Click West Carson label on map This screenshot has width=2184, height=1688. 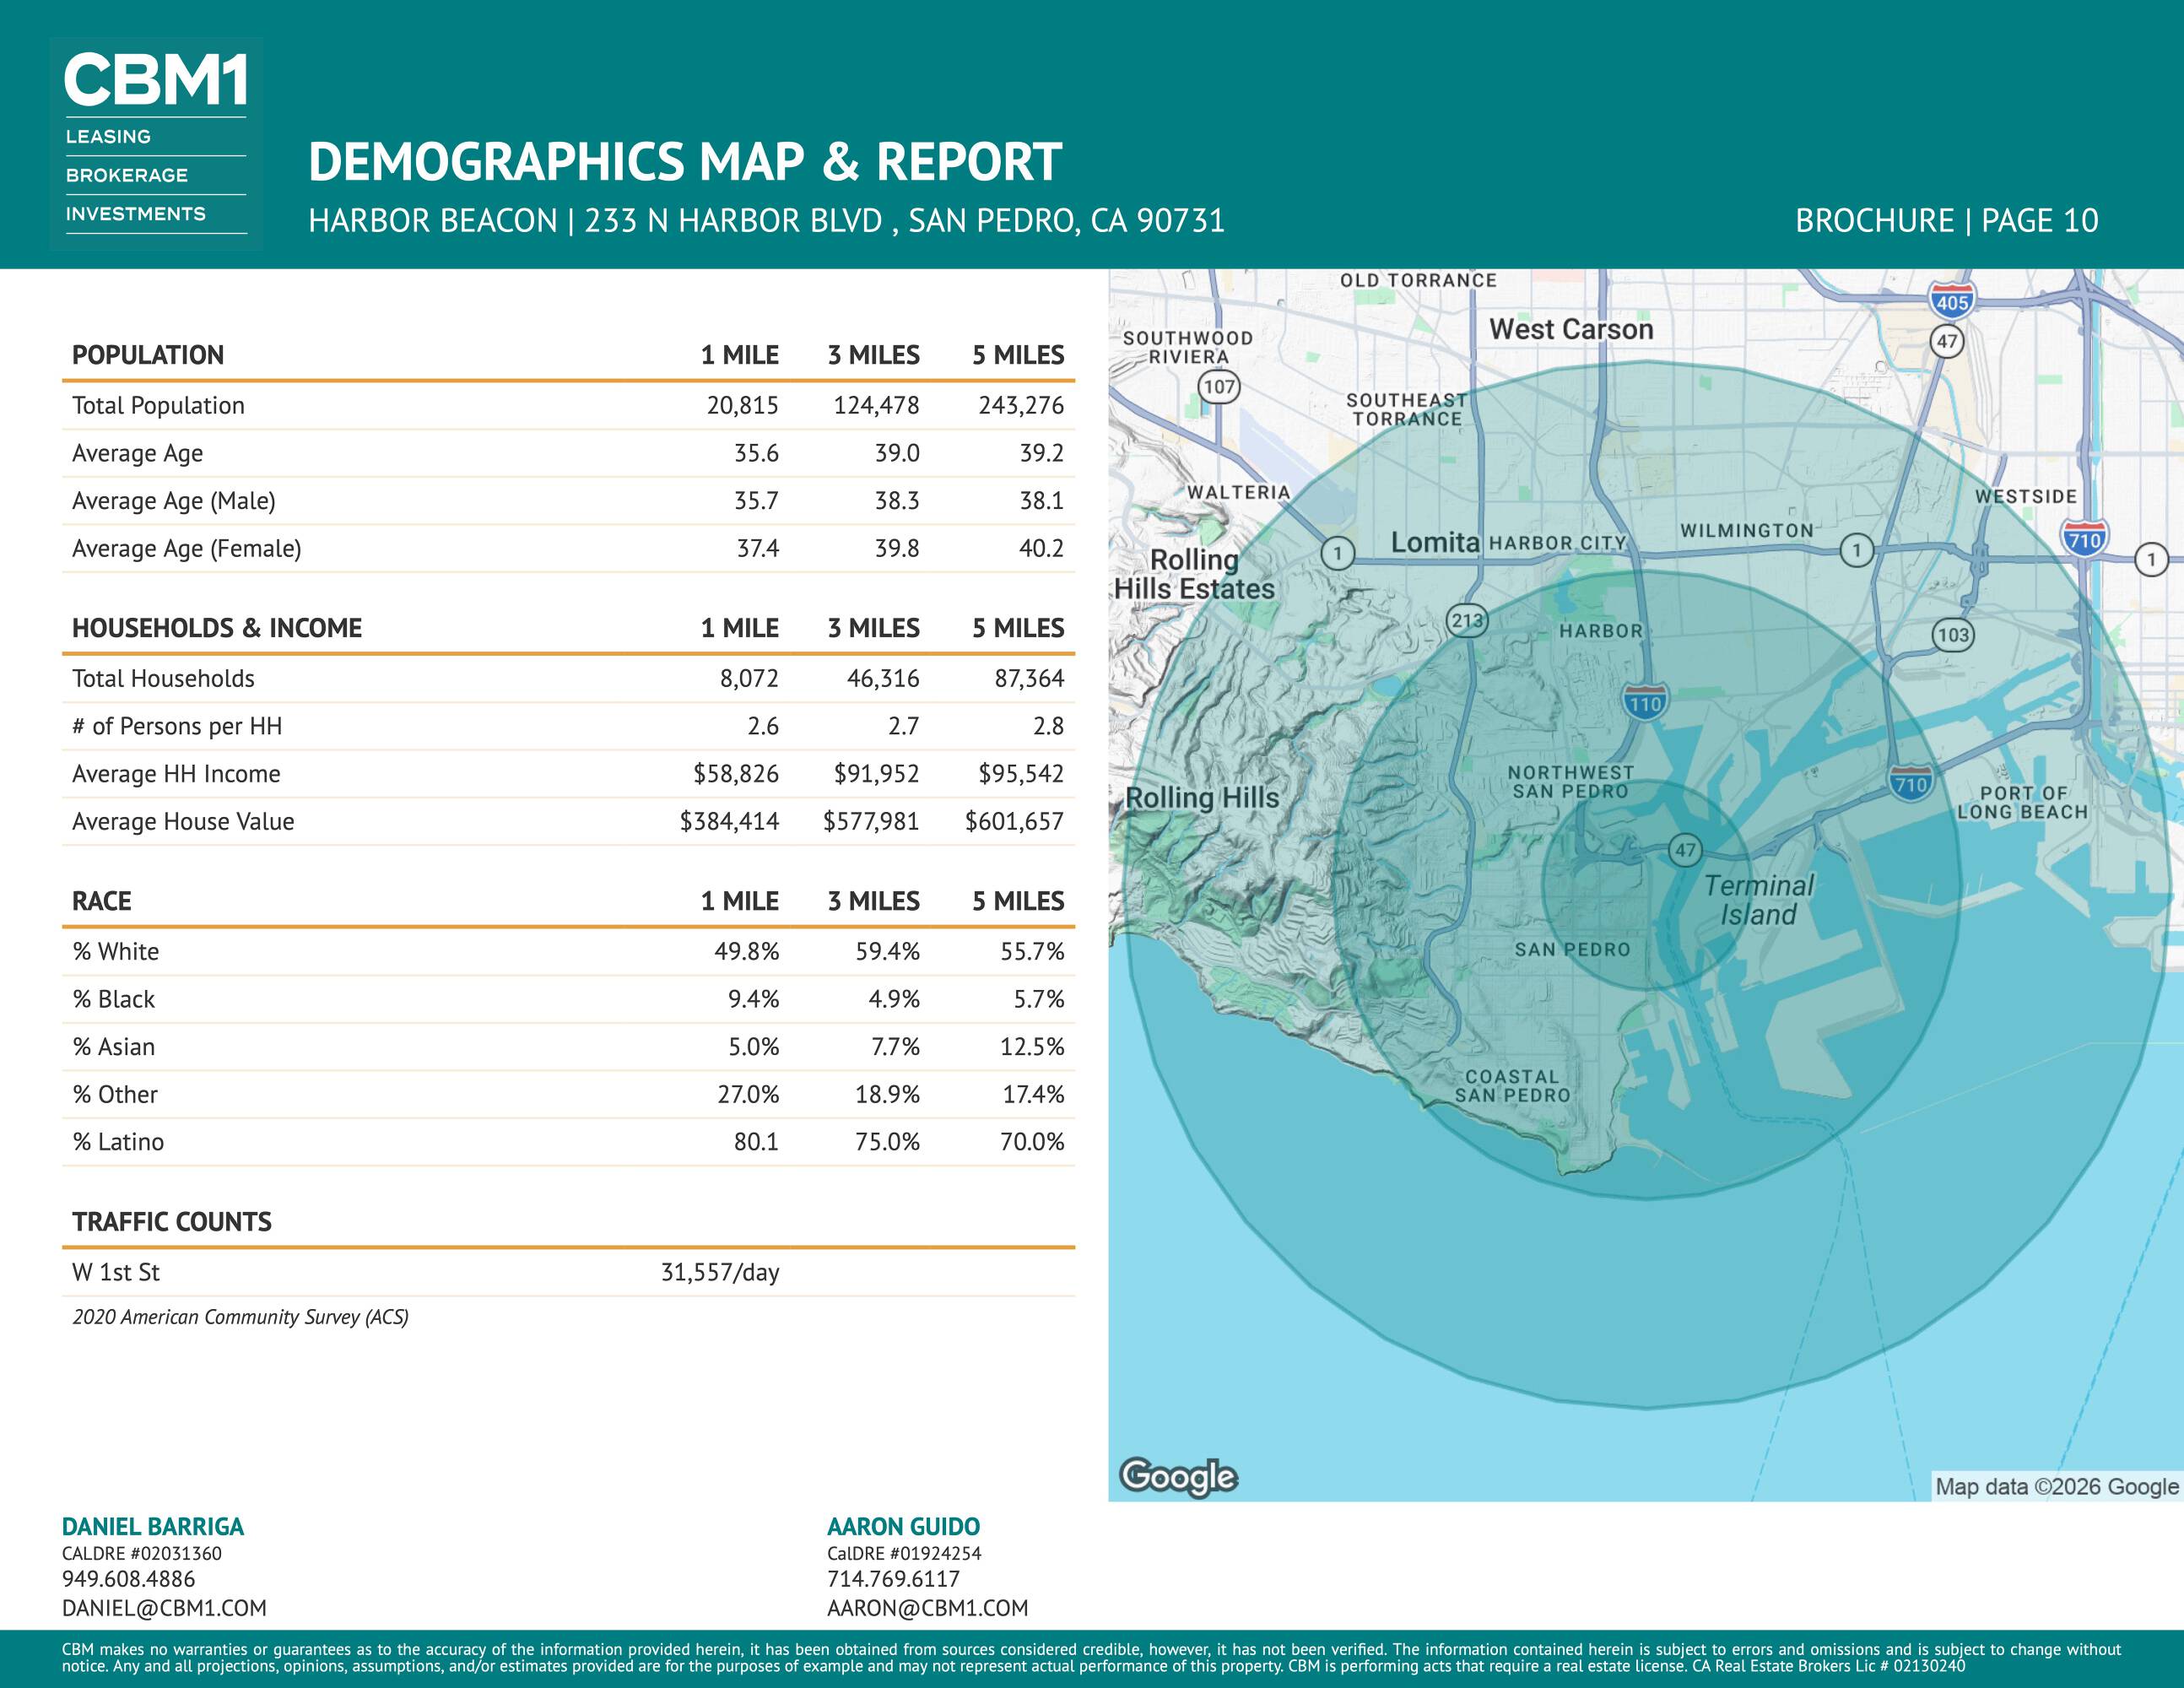pyautogui.click(x=1571, y=329)
